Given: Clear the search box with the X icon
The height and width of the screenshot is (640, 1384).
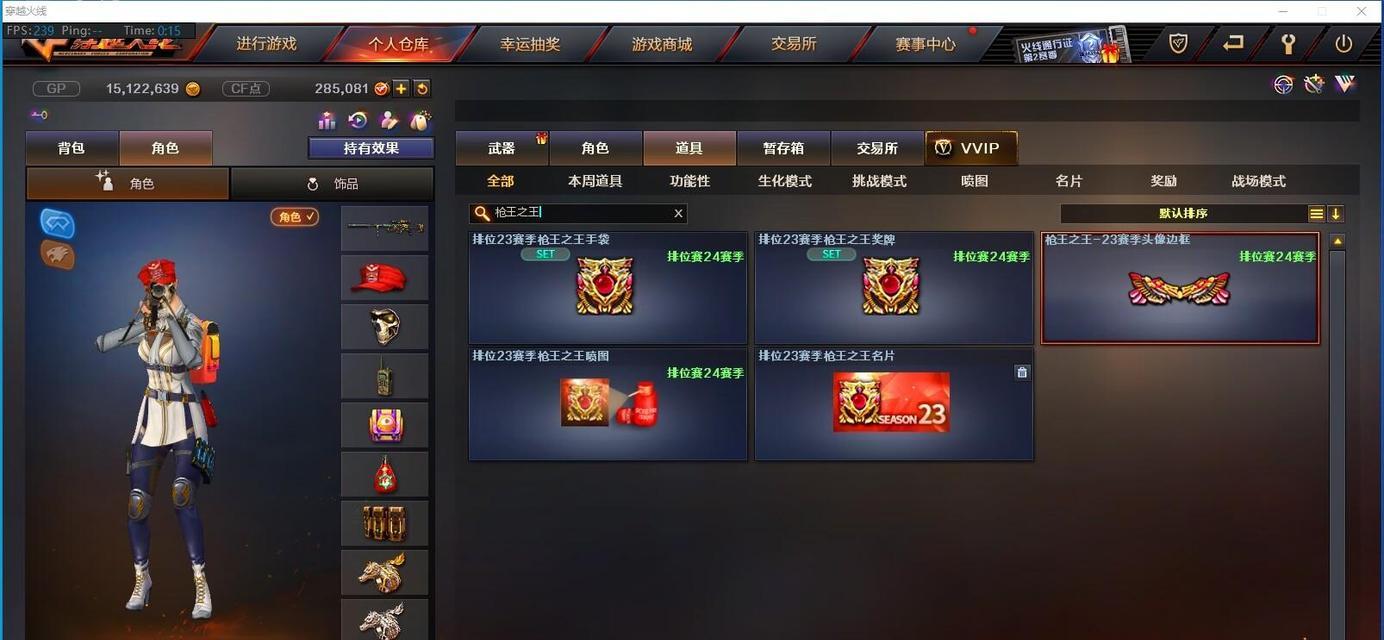Looking at the screenshot, I should (x=678, y=213).
